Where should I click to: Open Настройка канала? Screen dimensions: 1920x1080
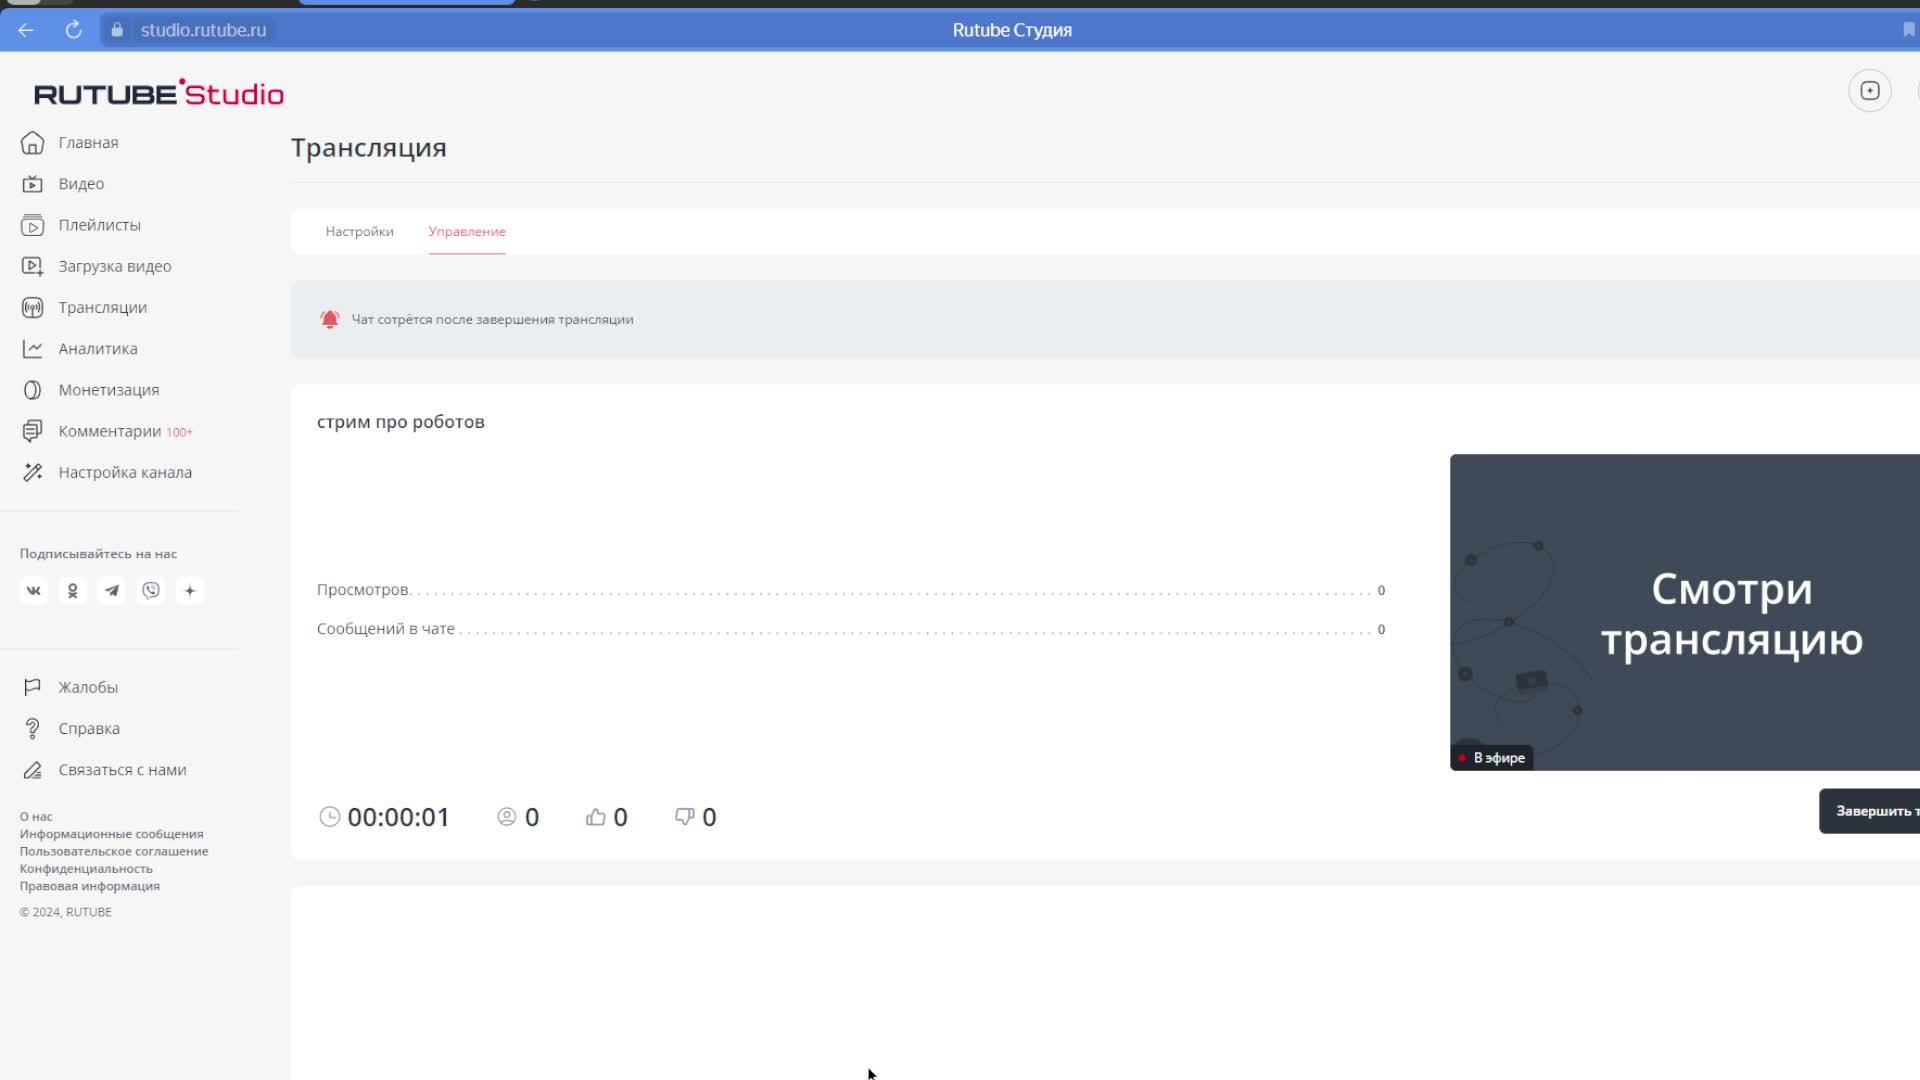coord(125,472)
